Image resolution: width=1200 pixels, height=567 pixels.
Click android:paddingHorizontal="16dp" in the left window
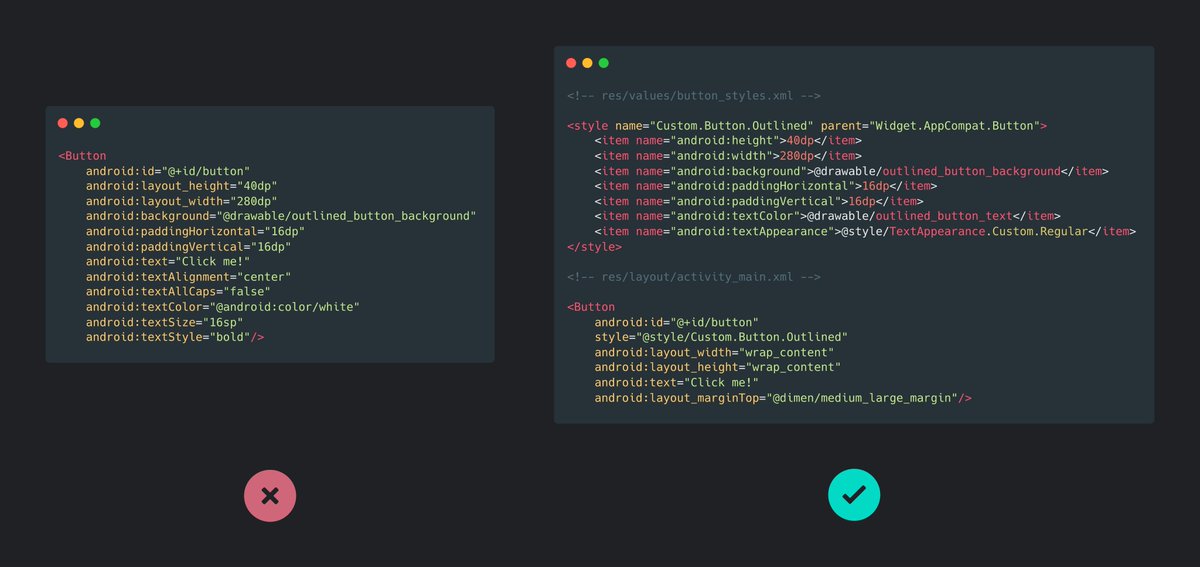(x=195, y=231)
